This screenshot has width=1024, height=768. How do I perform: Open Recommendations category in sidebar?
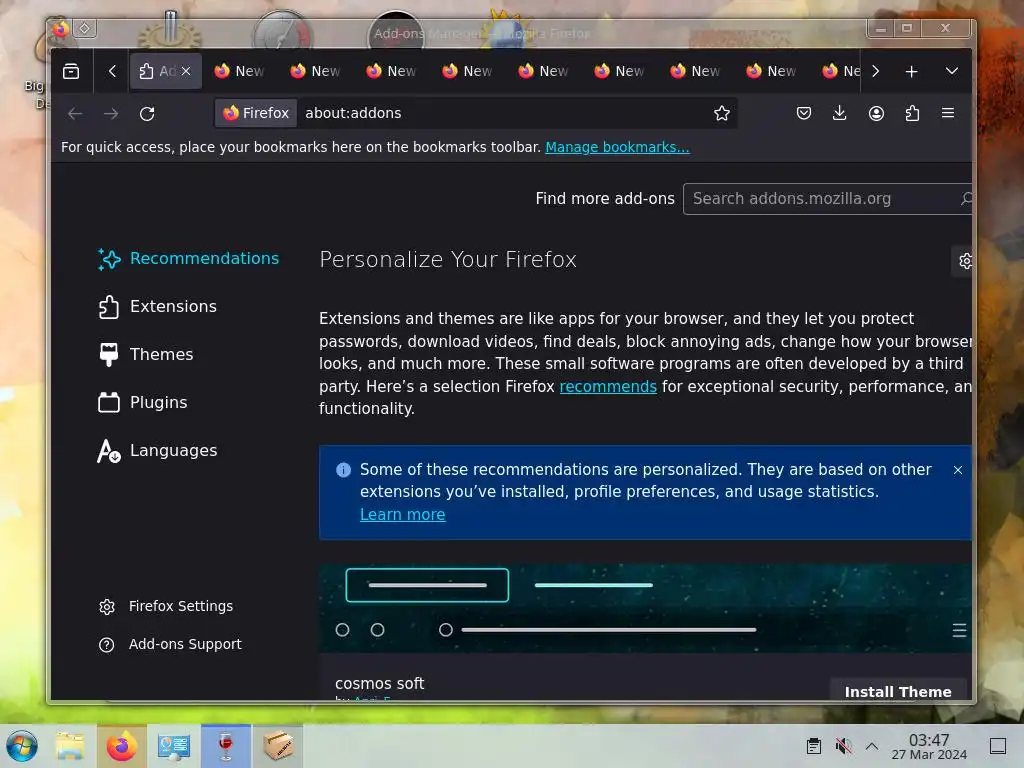click(x=189, y=259)
